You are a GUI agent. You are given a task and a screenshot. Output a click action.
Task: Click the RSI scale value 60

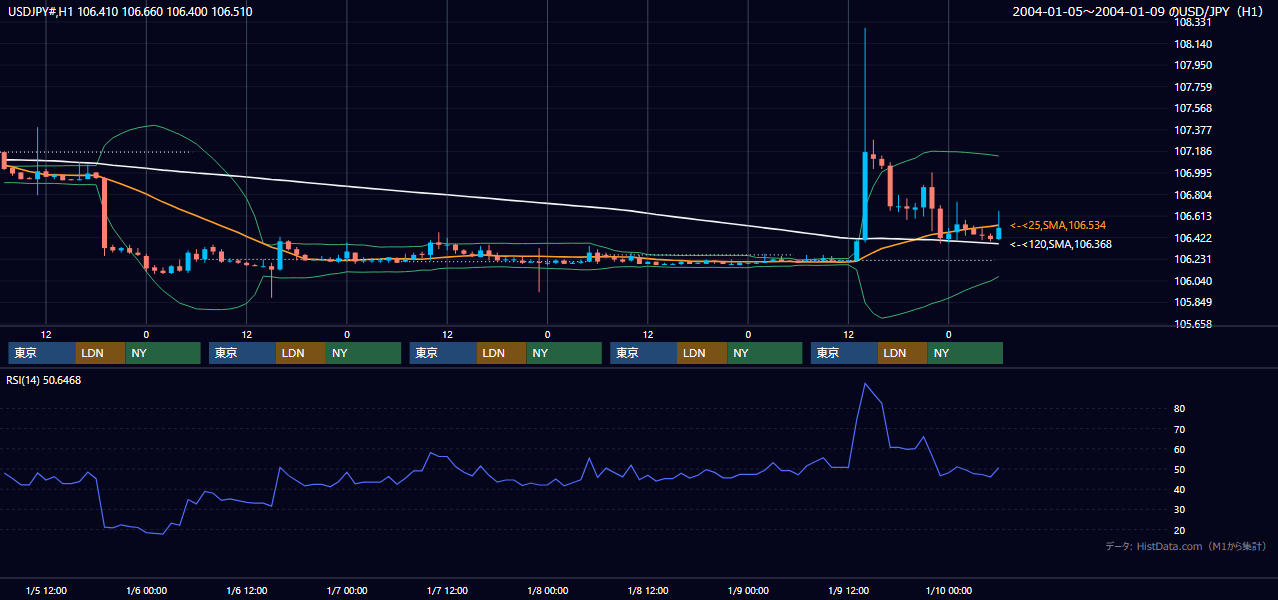pyautogui.click(x=1179, y=449)
